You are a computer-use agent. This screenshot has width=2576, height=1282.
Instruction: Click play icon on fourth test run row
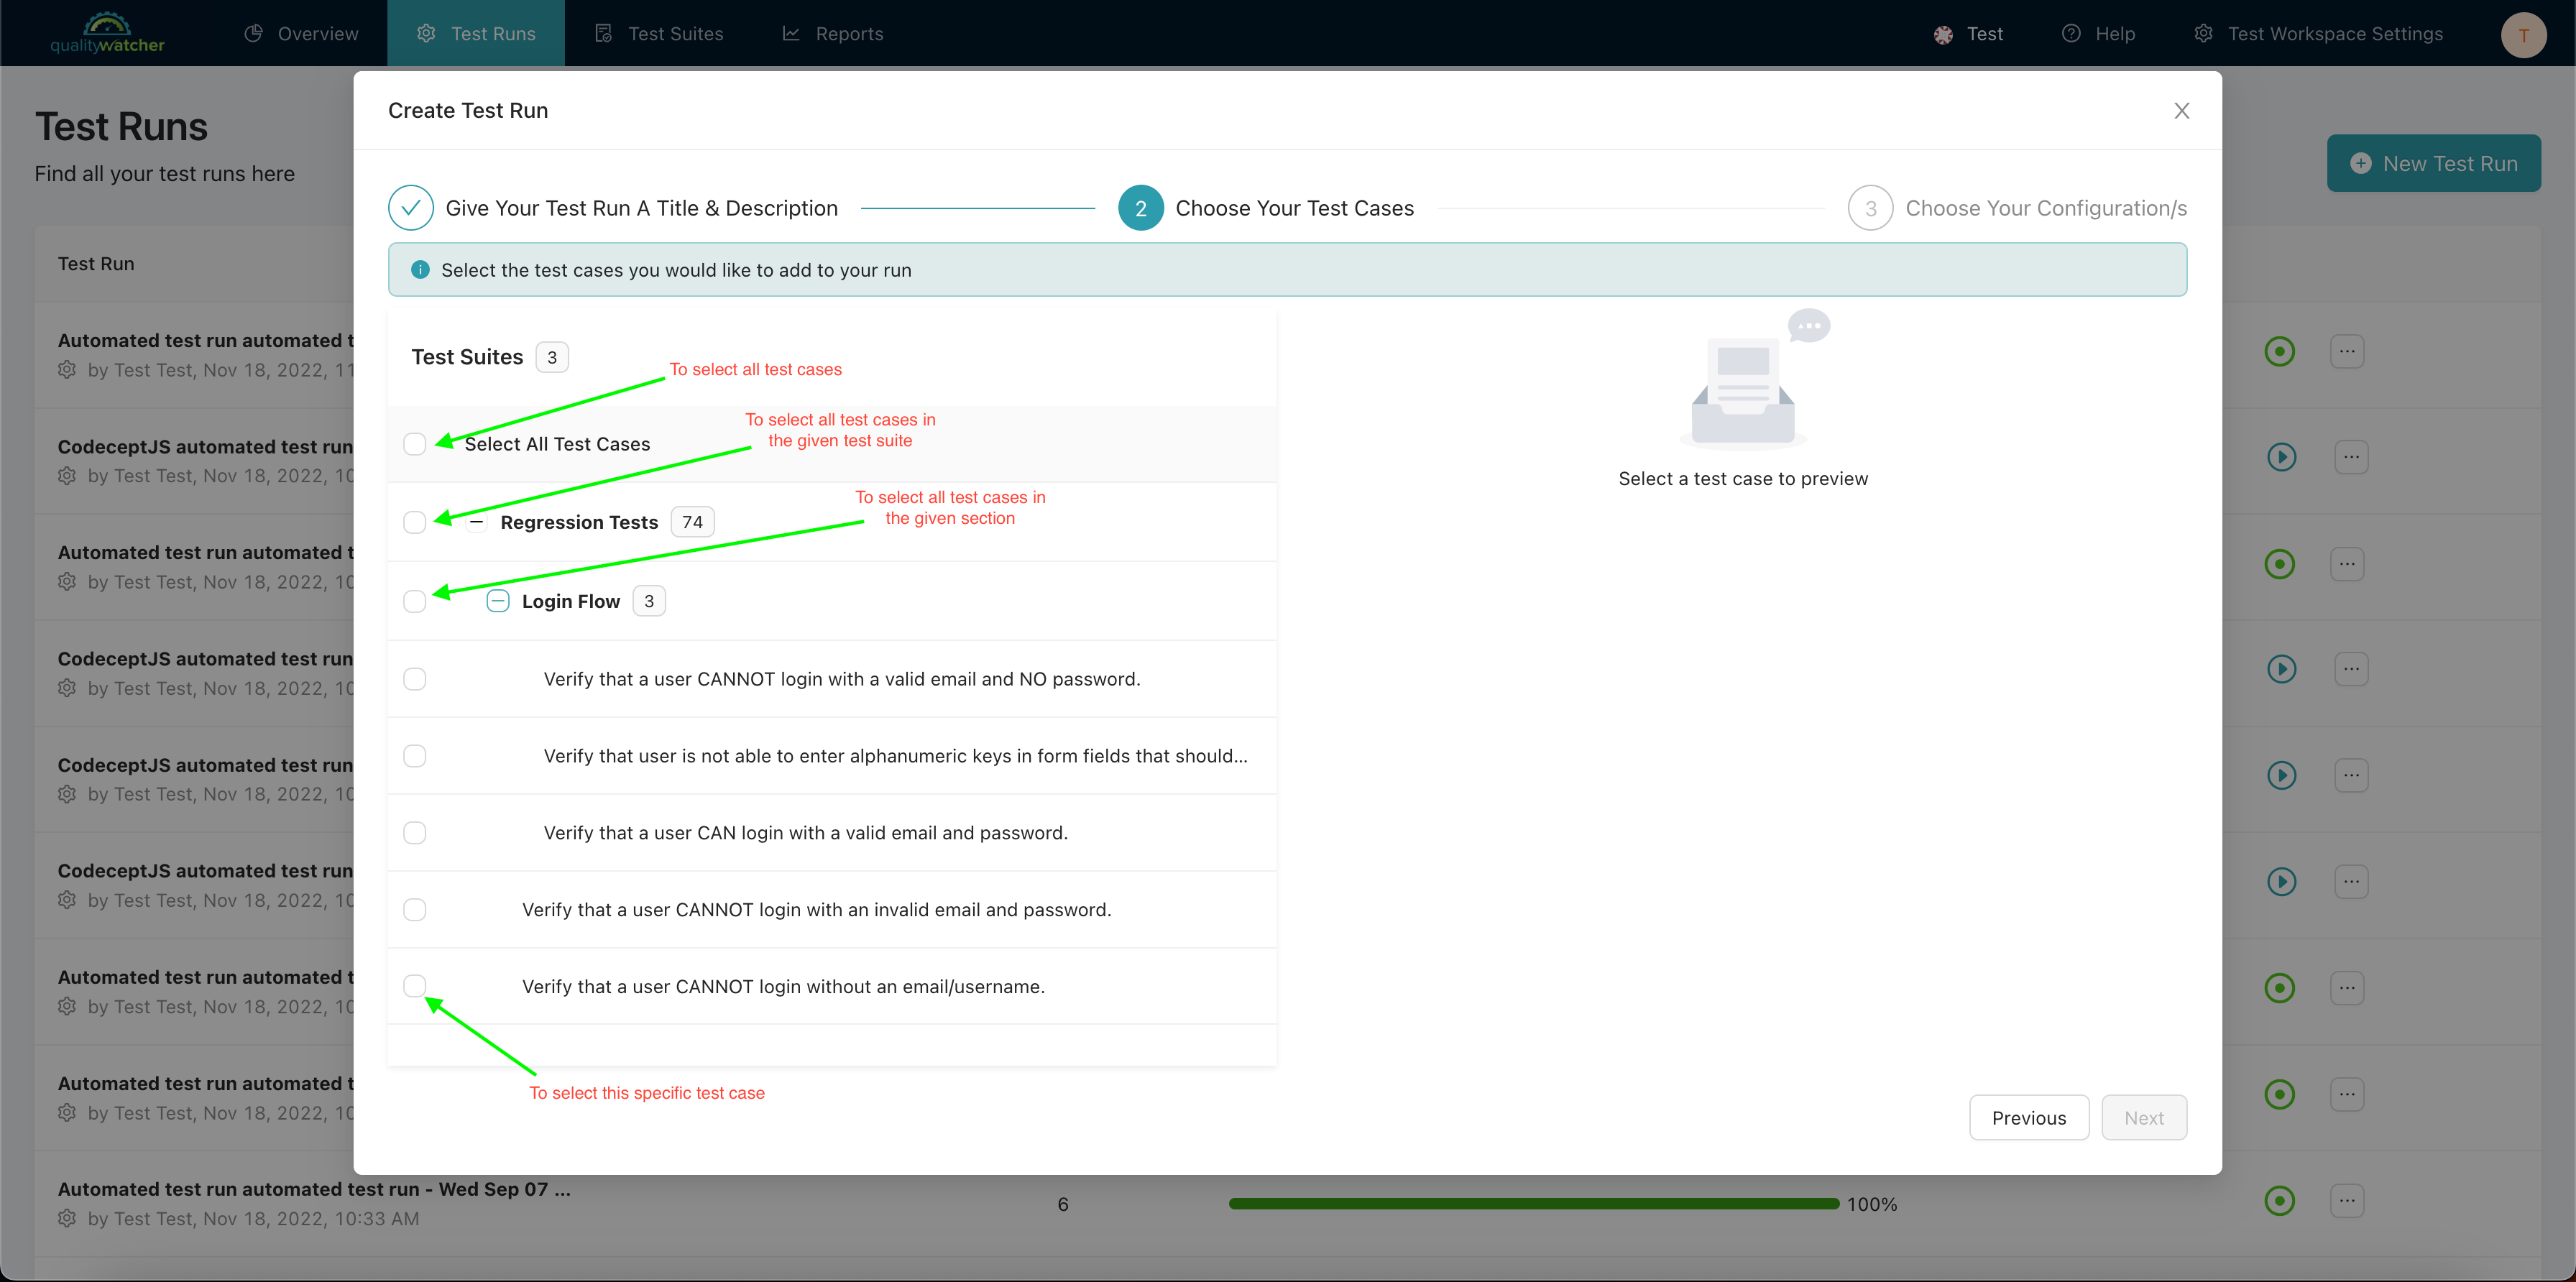tap(2281, 668)
